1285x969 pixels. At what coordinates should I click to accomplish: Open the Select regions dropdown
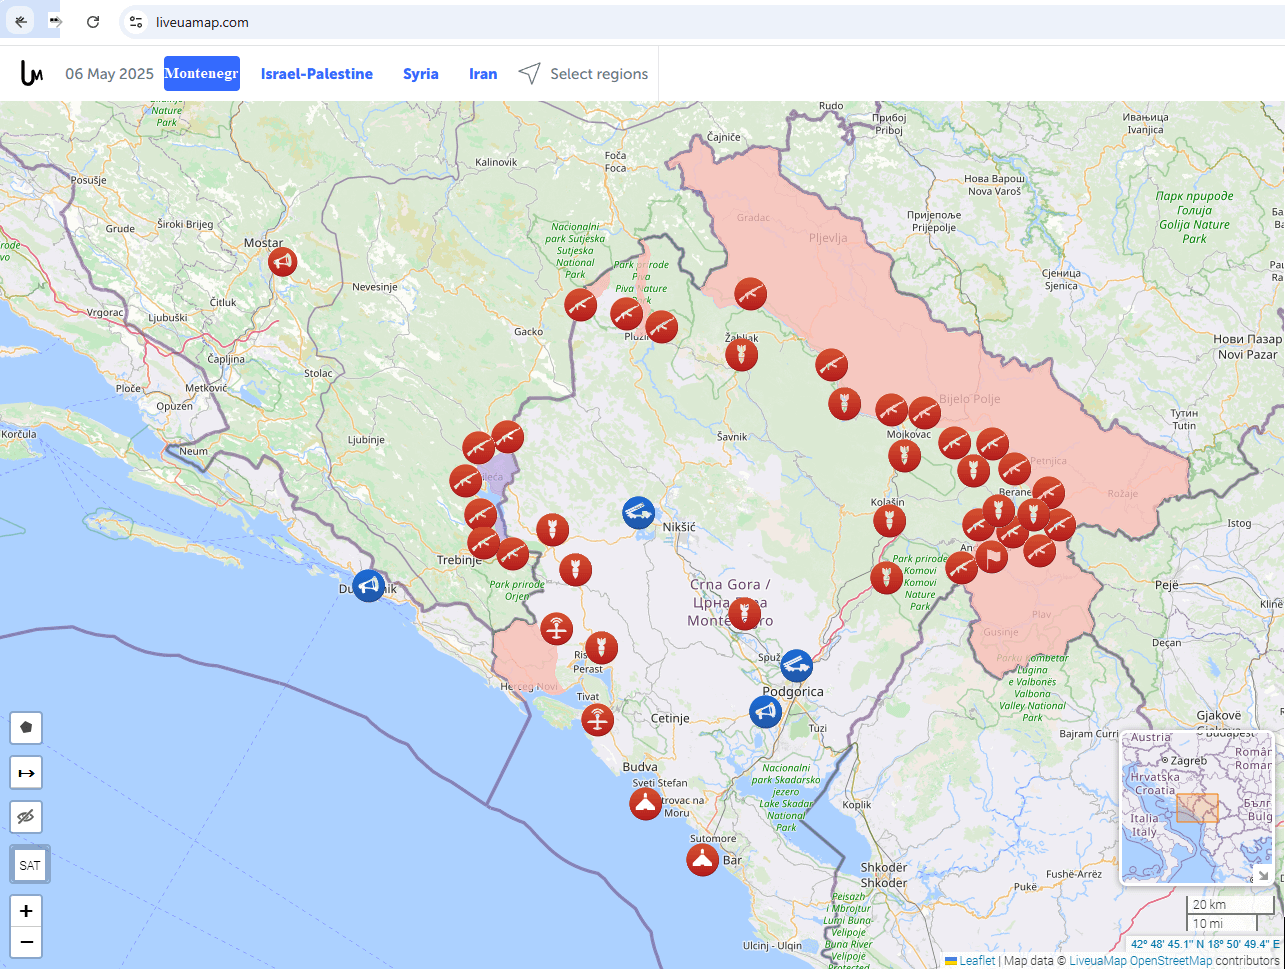584,74
